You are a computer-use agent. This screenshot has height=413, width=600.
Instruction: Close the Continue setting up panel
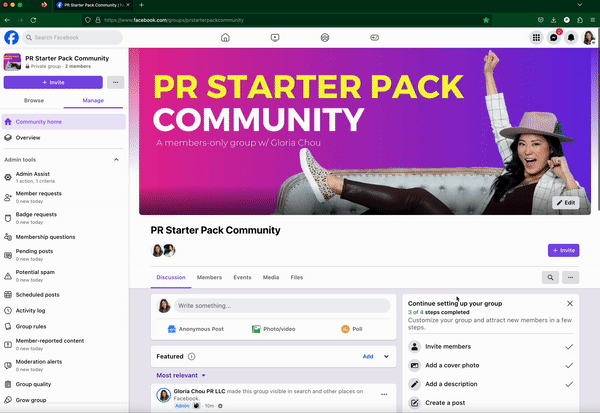570,302
